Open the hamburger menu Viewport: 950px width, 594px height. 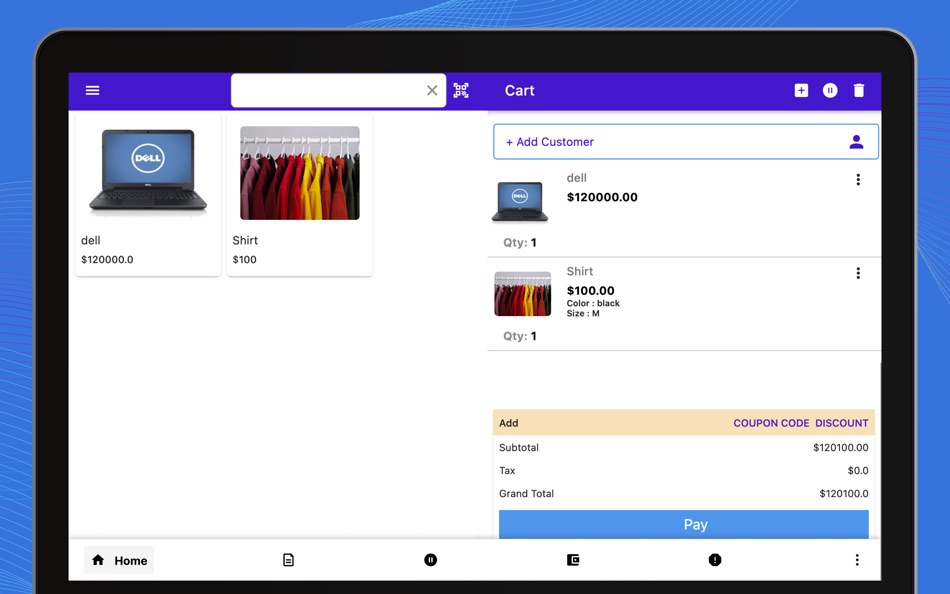[92, 90]
